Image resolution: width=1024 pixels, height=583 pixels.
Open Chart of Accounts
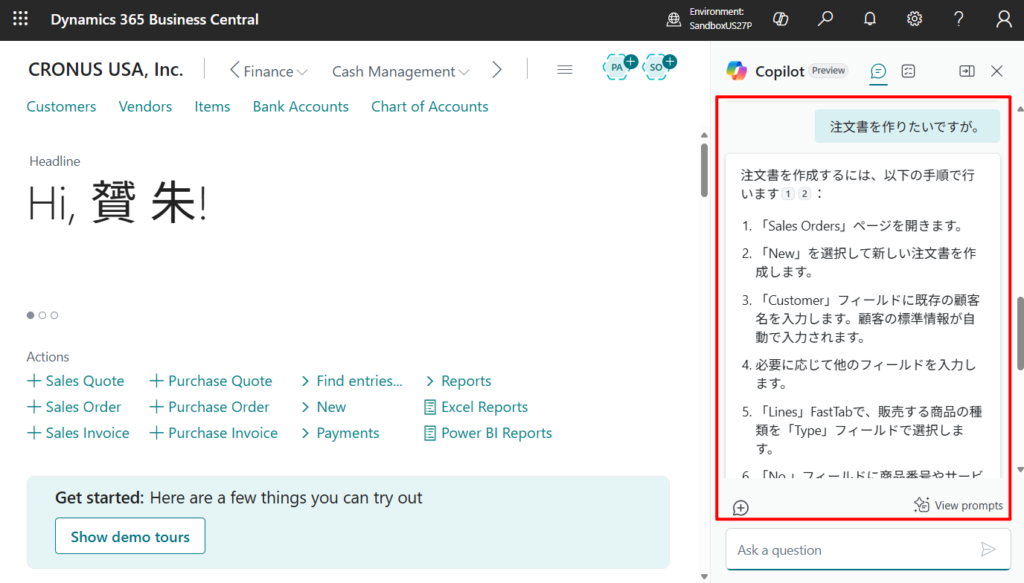point(429,107)
